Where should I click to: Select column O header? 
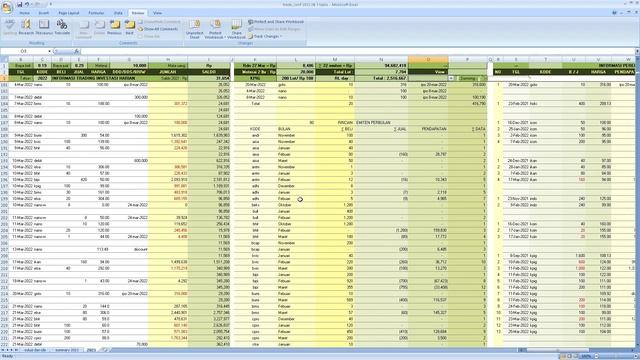click(428, 60)
